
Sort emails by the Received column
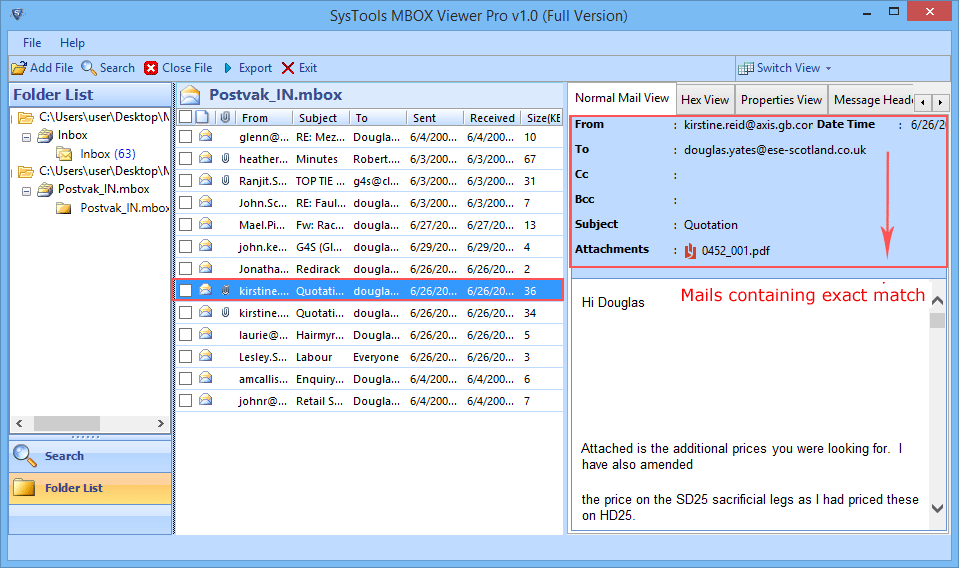[x=492, y=118]
